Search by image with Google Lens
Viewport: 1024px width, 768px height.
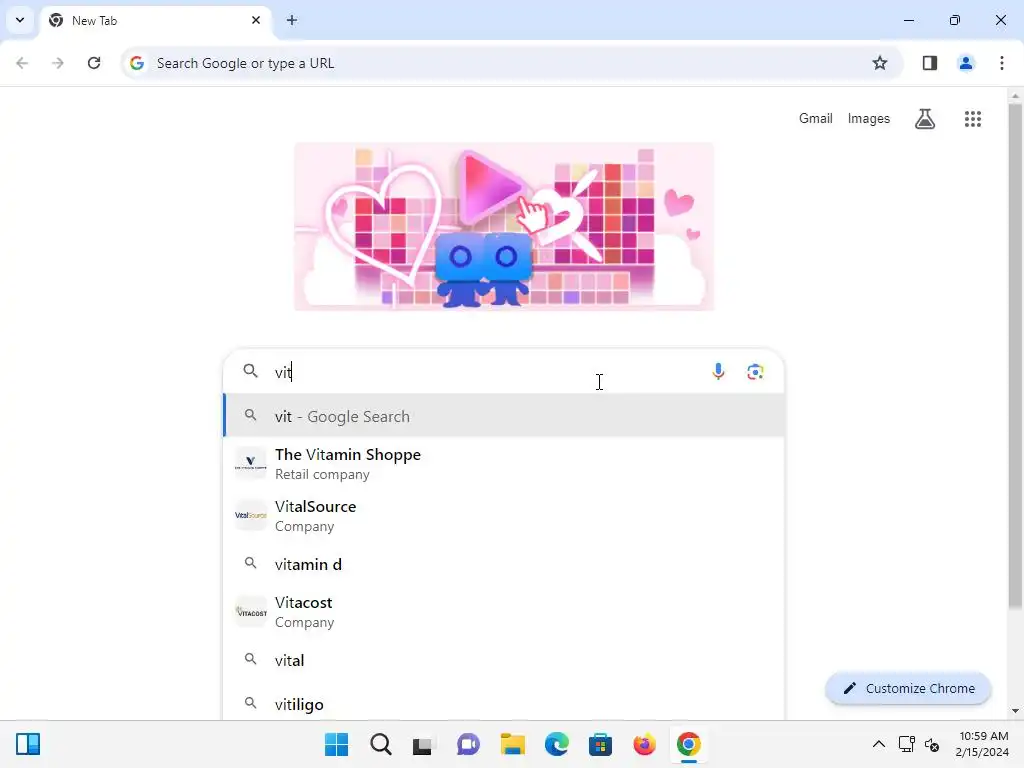755,372
